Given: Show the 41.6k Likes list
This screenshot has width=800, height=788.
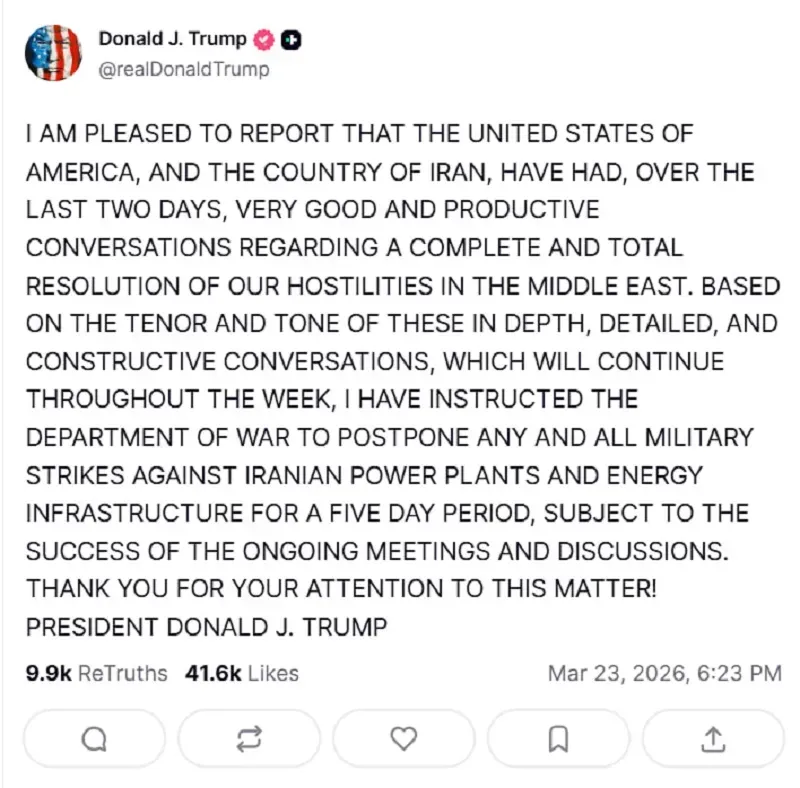Looking at the screenshot, I should [241, 673].
